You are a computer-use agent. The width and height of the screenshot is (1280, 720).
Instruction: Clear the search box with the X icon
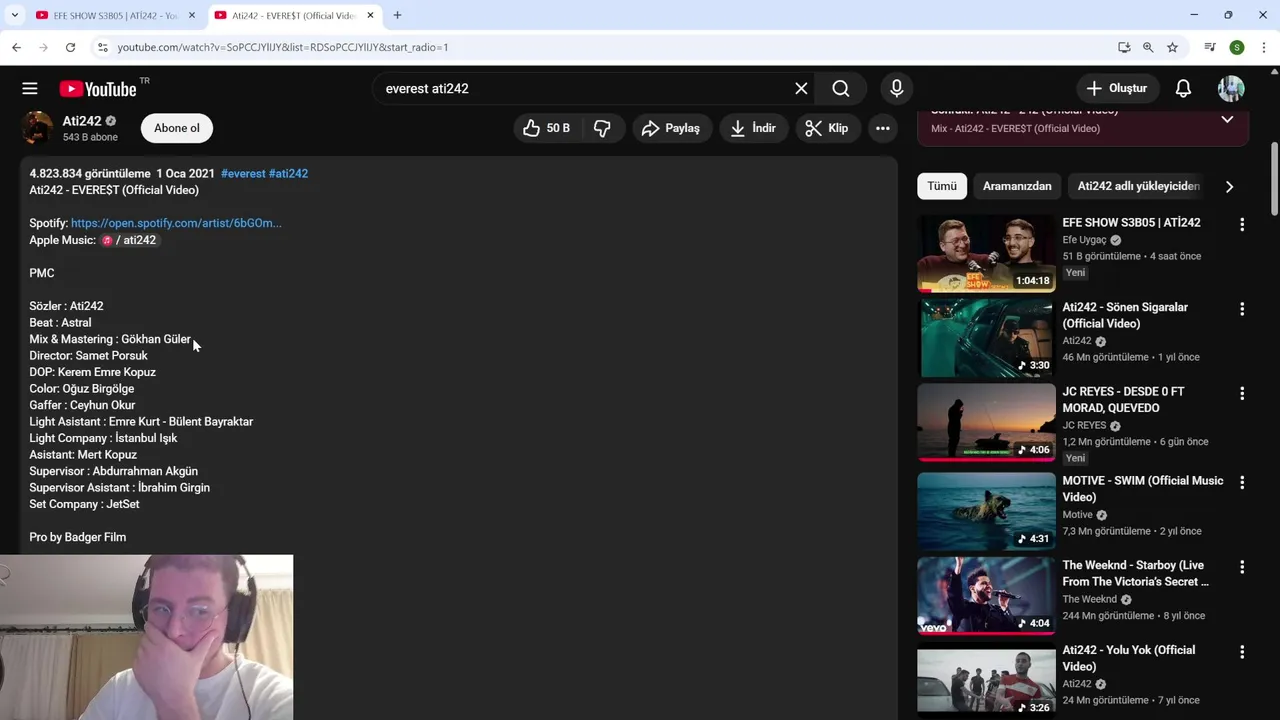point(801,89)
